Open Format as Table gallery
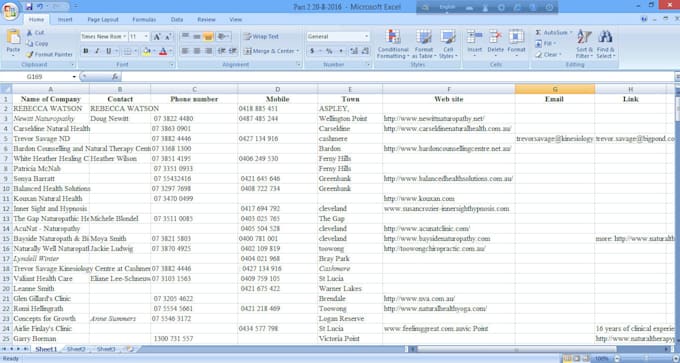Viewport: 680px width, 363px height. click(x=423, y=44)
